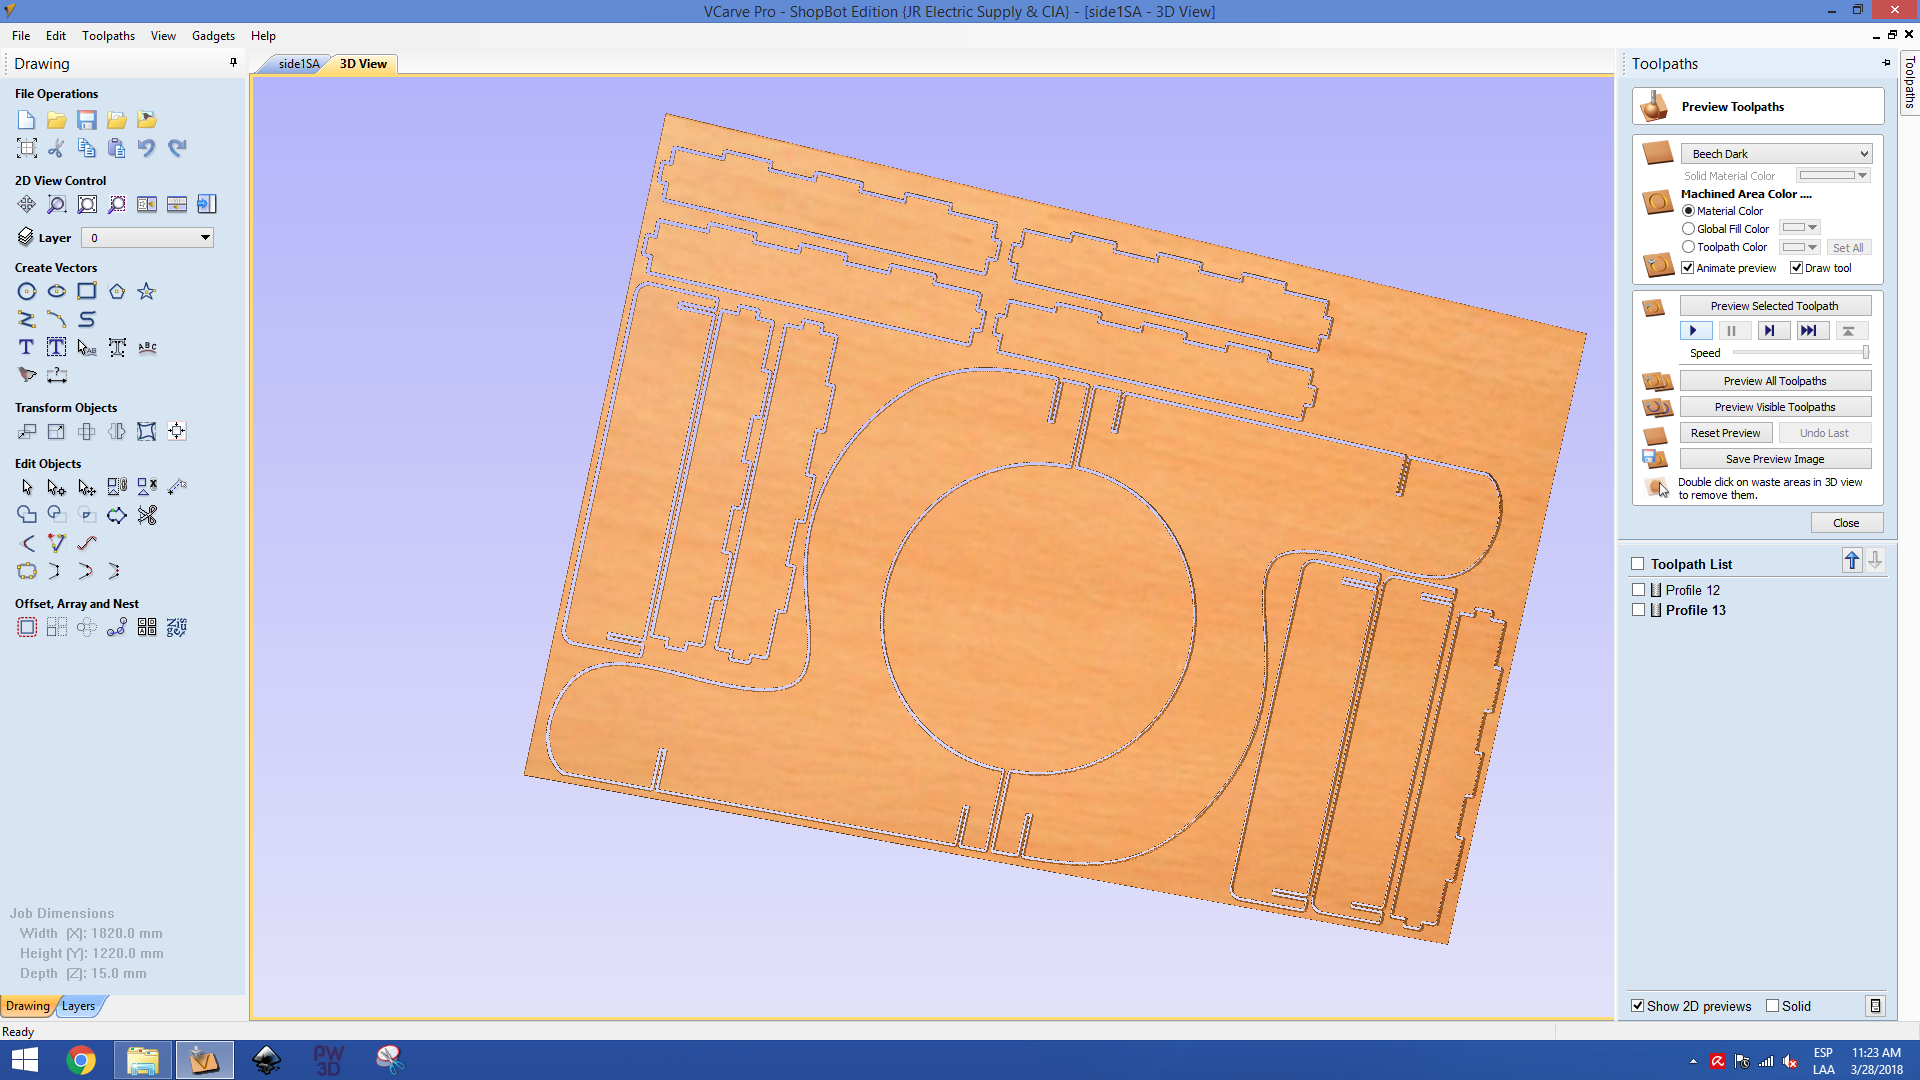Check the Profile 12 toolpath checkbox

click(1638, 590)
